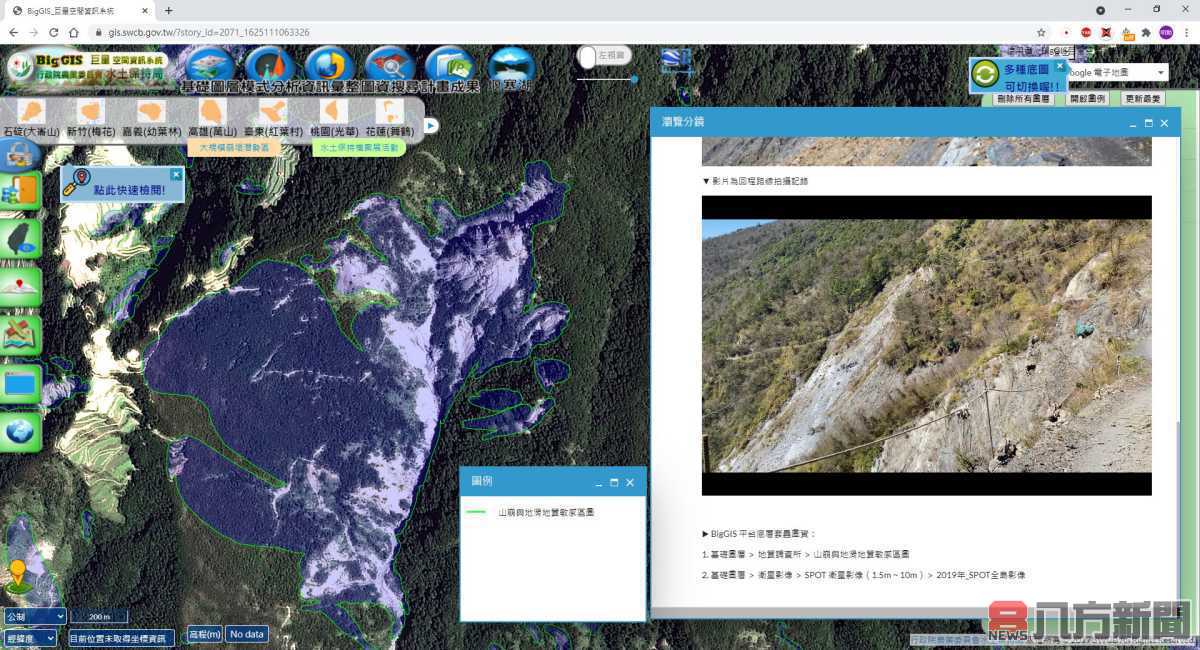Click the Google Earth globe icon on map
The image size is (1200, 650).
tap(676, 59)
